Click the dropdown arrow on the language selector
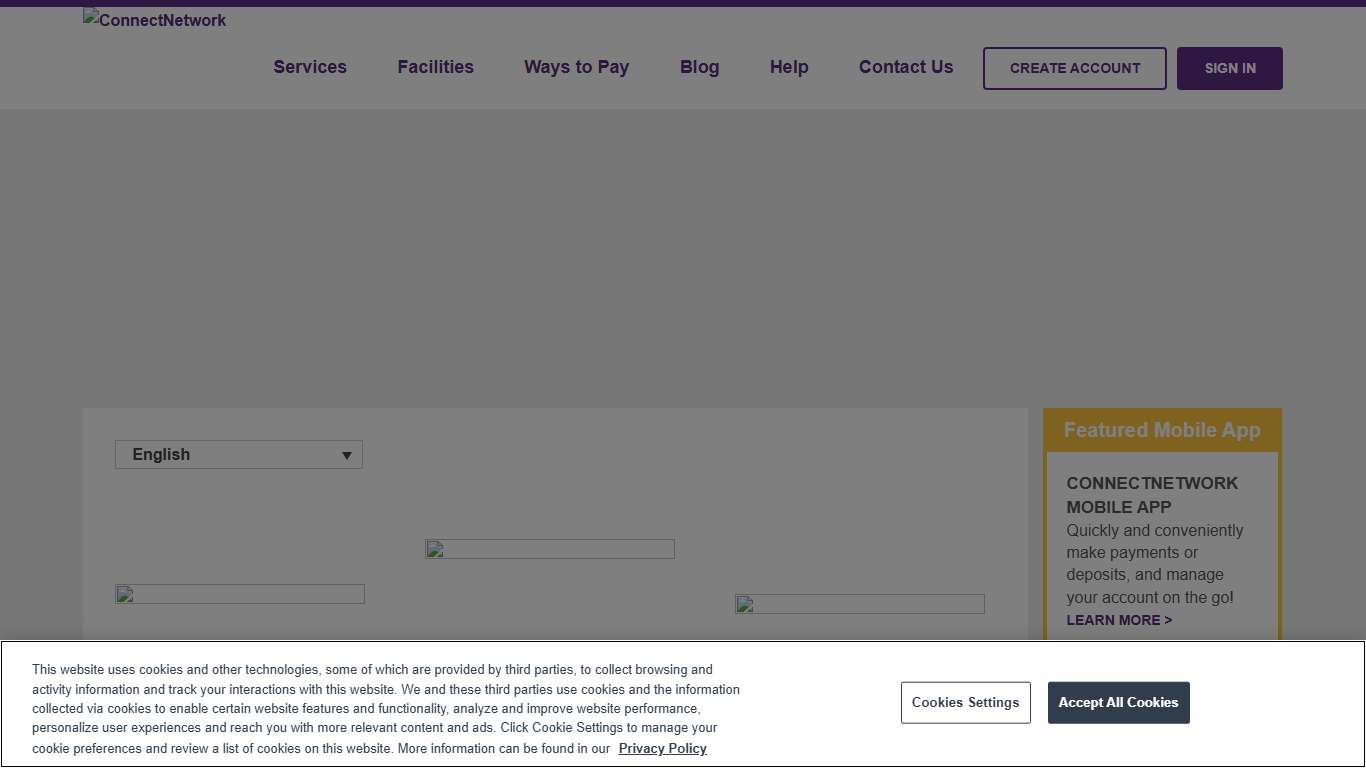Image resolution: width=1366 pixels, height=768 pixels. [x=347, y=454]
